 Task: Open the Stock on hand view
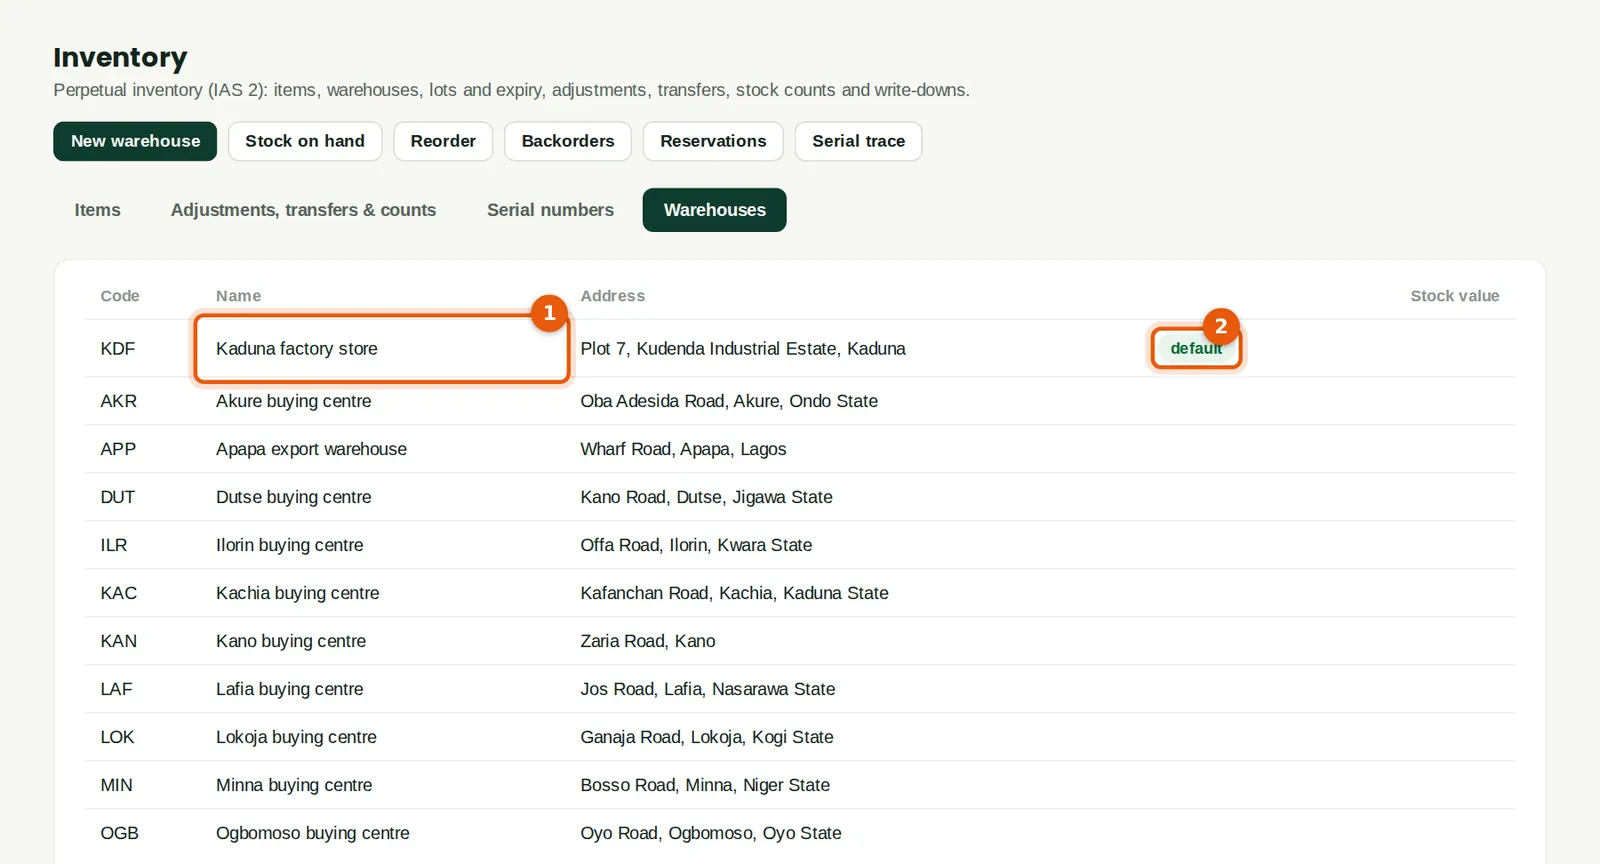[x=305, y=141]
